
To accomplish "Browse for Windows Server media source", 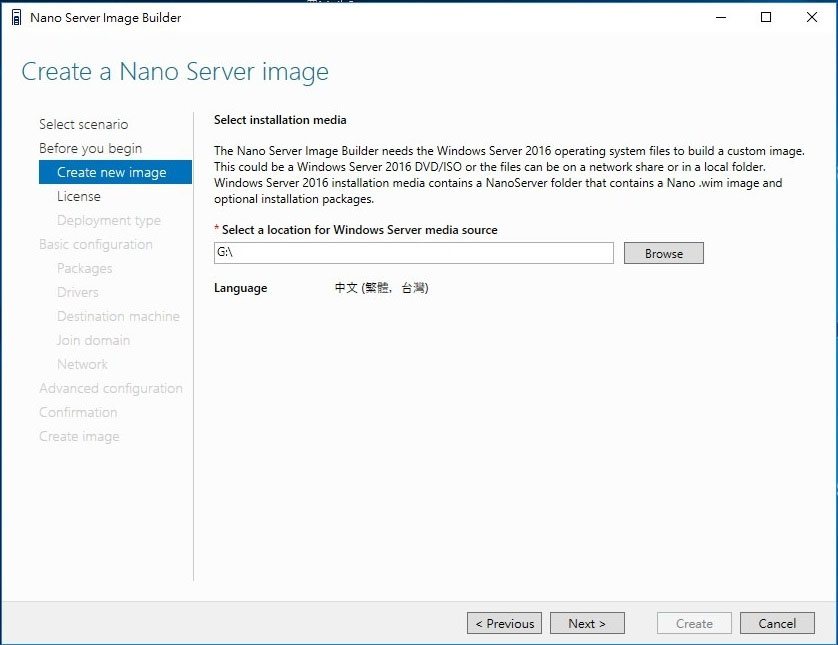I will [664, 253].
